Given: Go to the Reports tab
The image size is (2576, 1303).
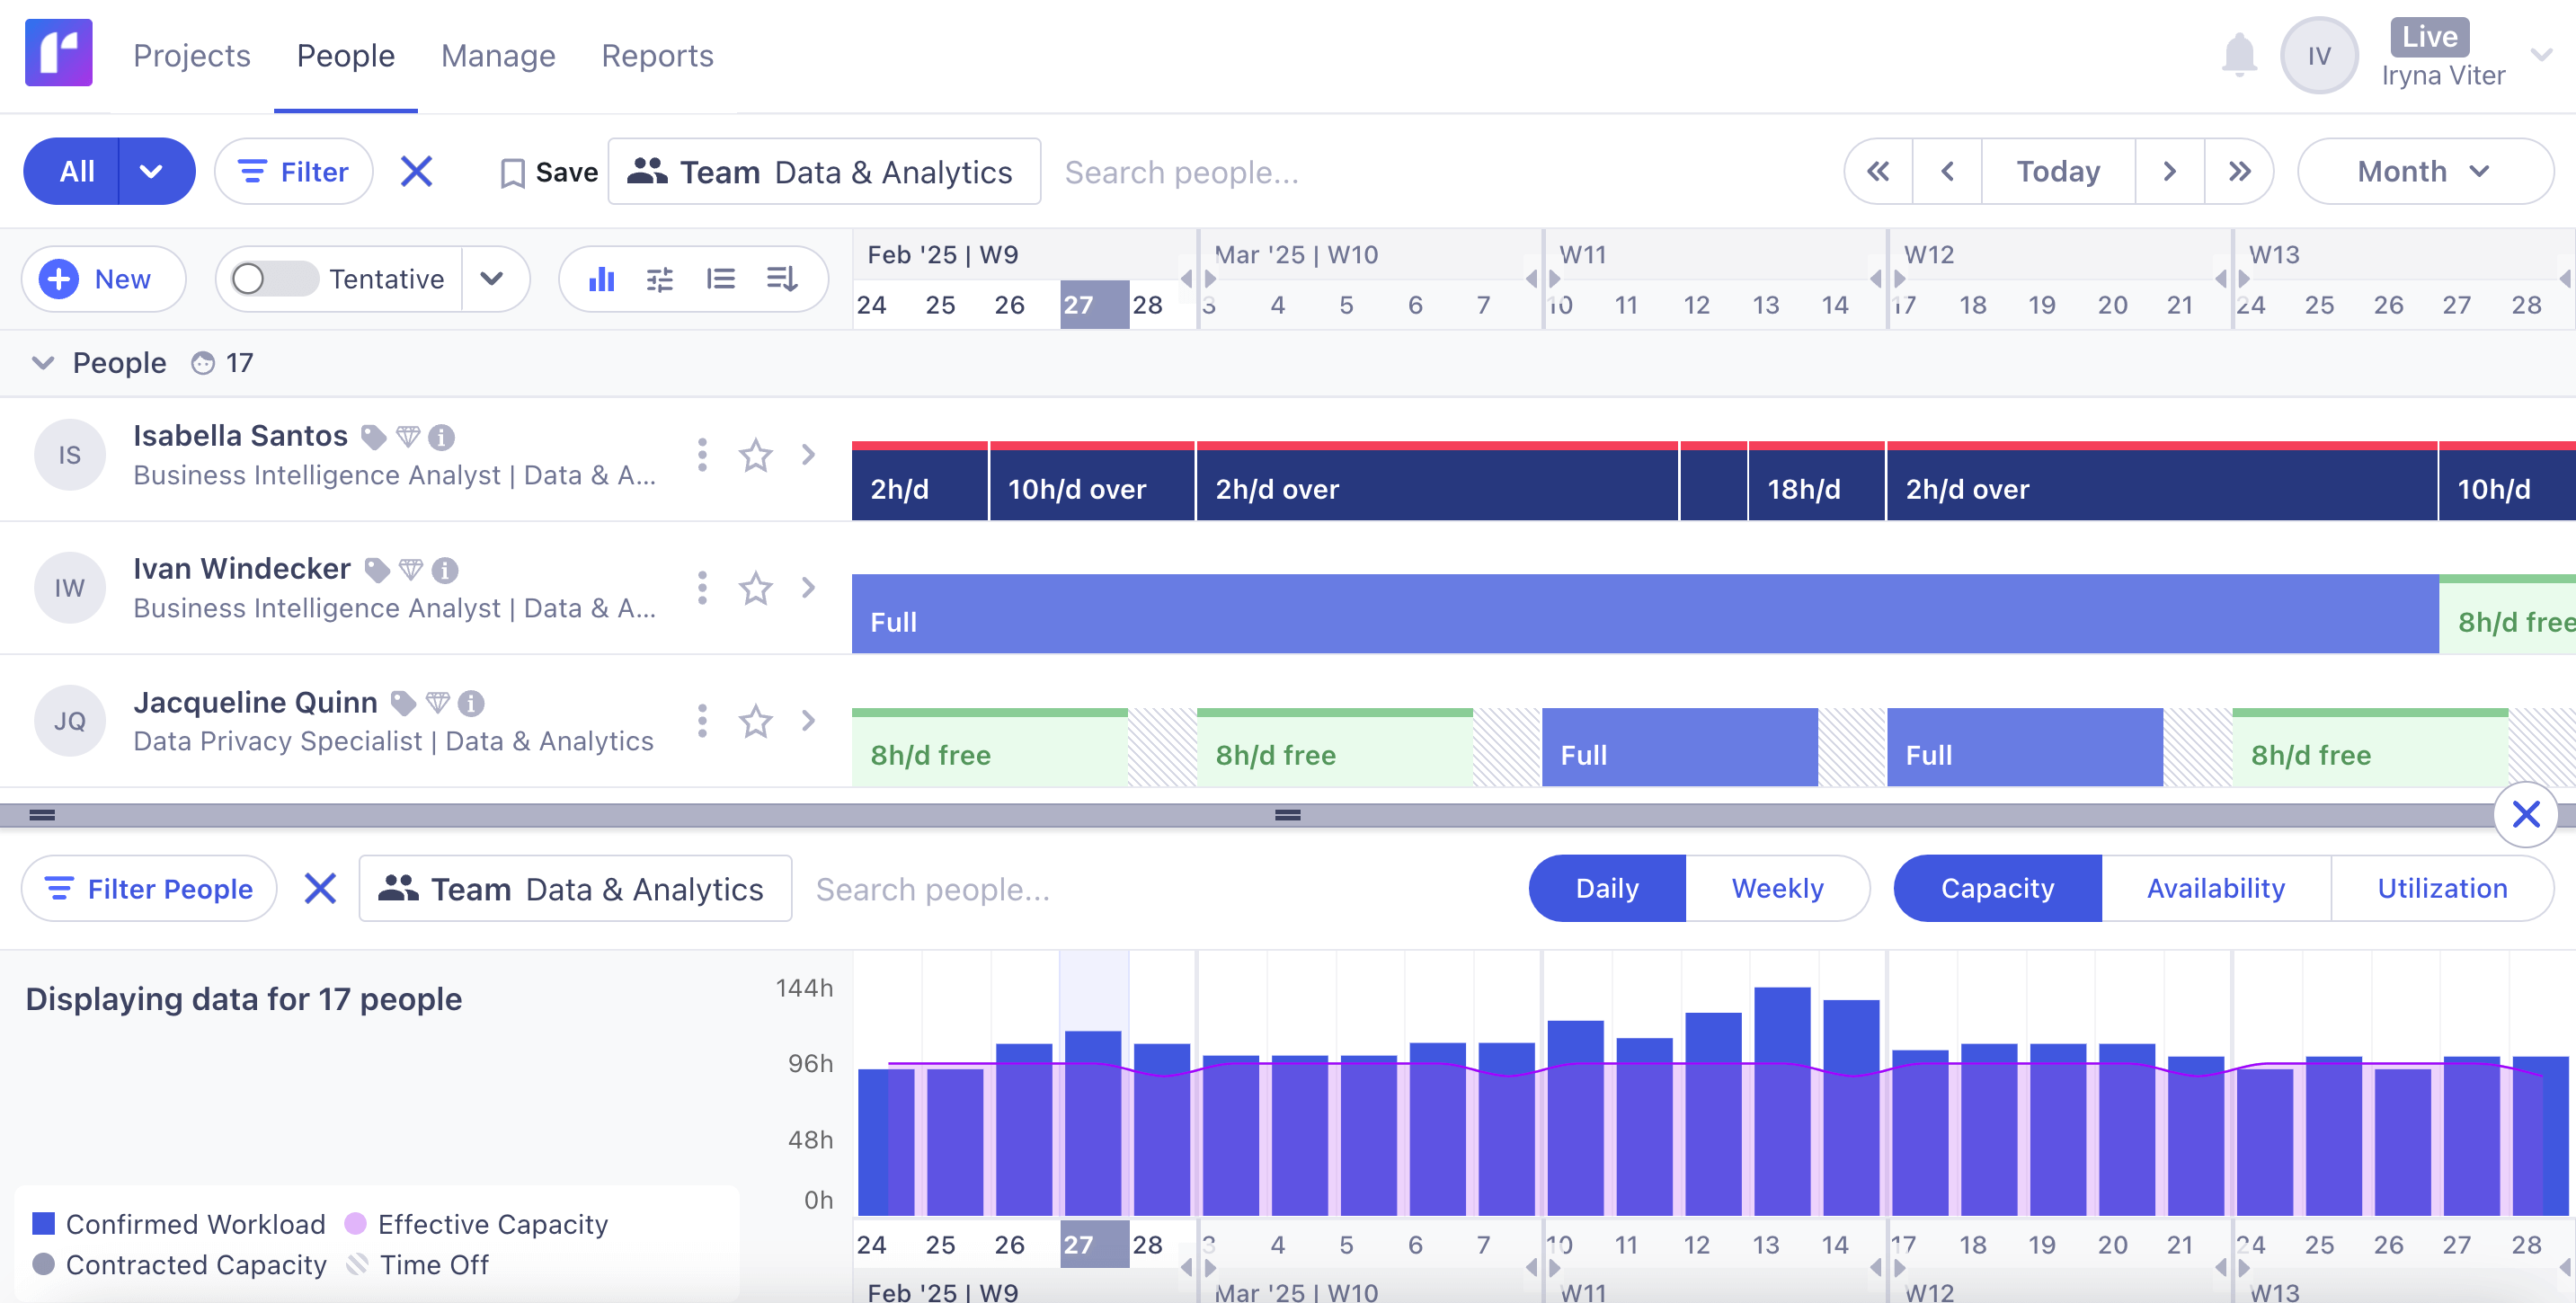Looking at the screenshot, I should click(x=657, y=56).
